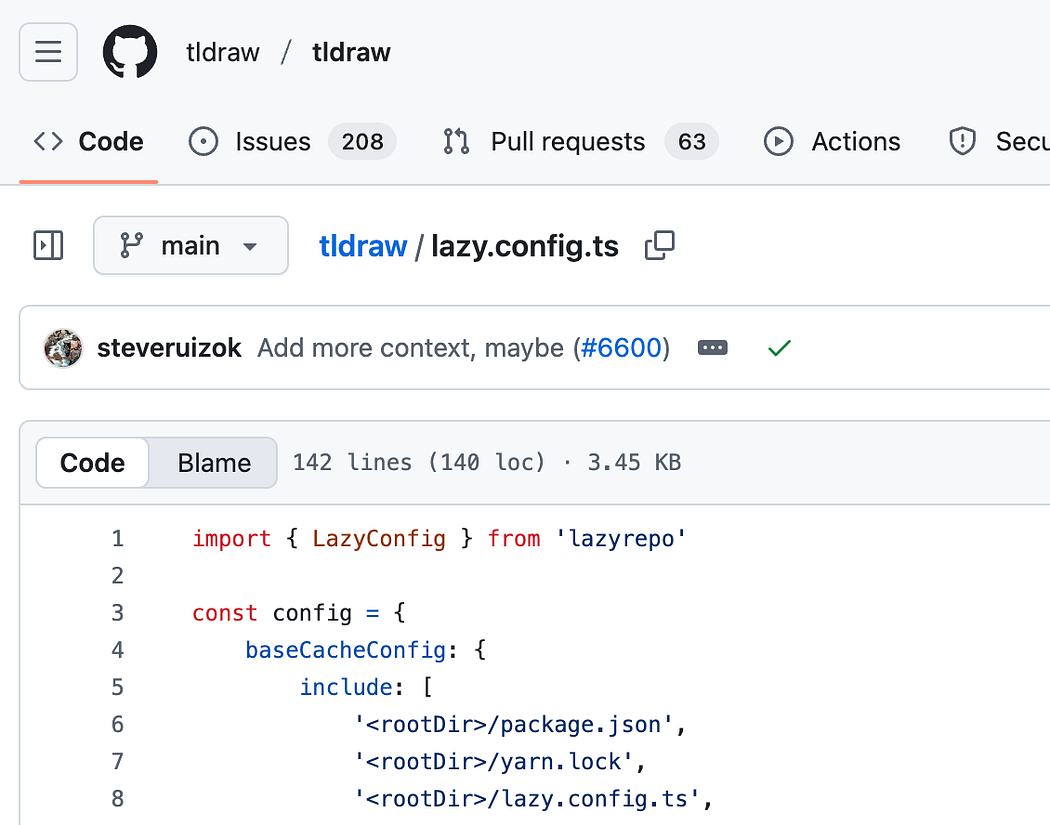Screen dimensions: 1050x825
Task: Open the tldraw repository name link
Action: (352, 52)
